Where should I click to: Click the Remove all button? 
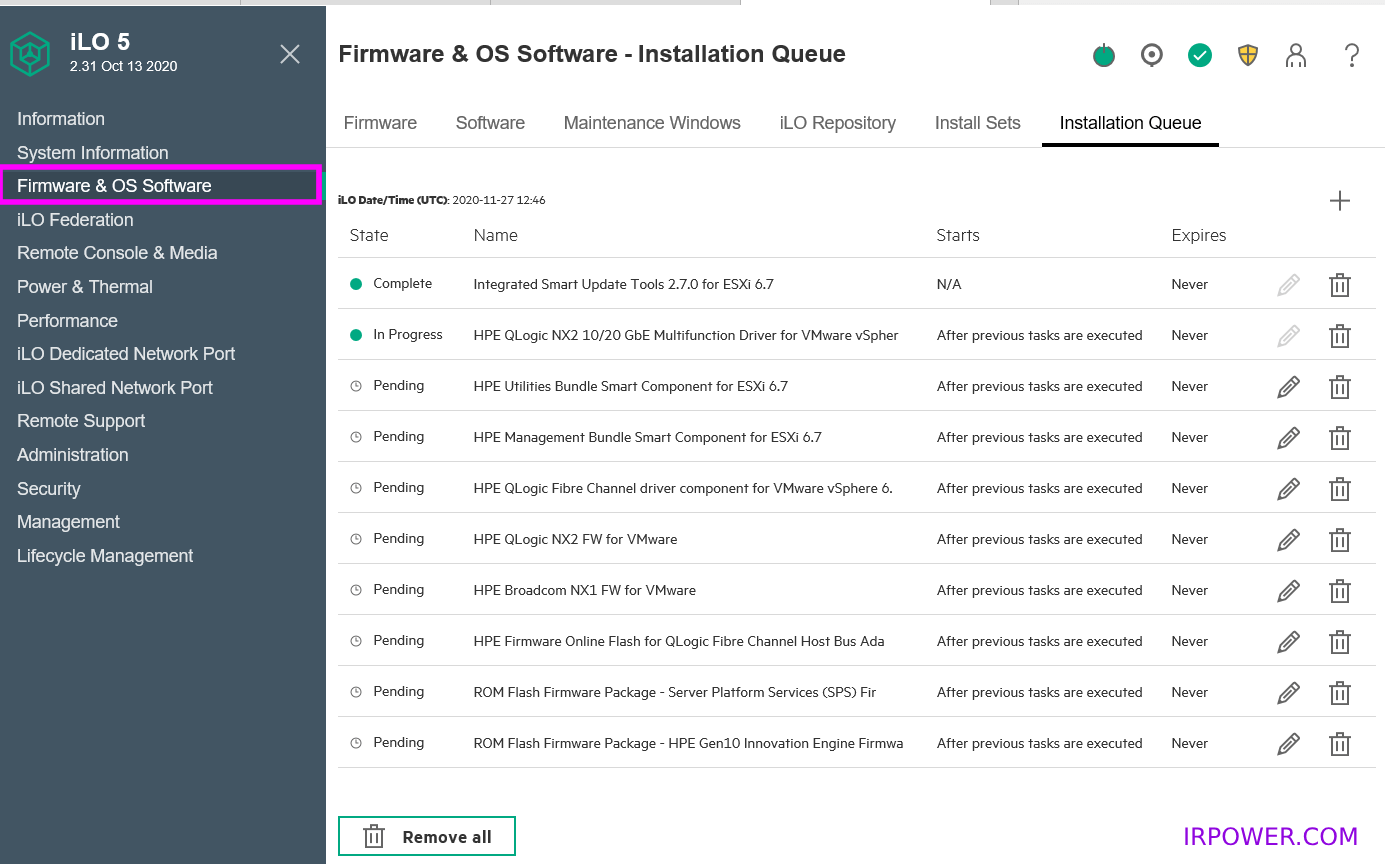tap(427, 837)
